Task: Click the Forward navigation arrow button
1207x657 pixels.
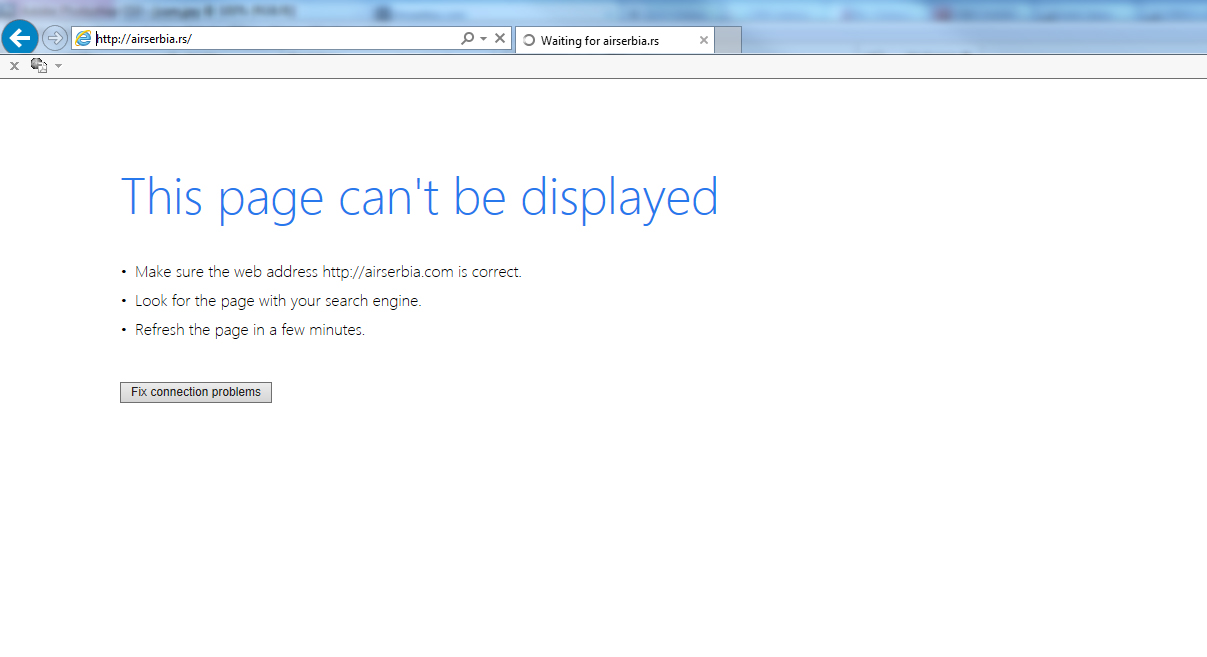Action: click(x=55, y=39)
